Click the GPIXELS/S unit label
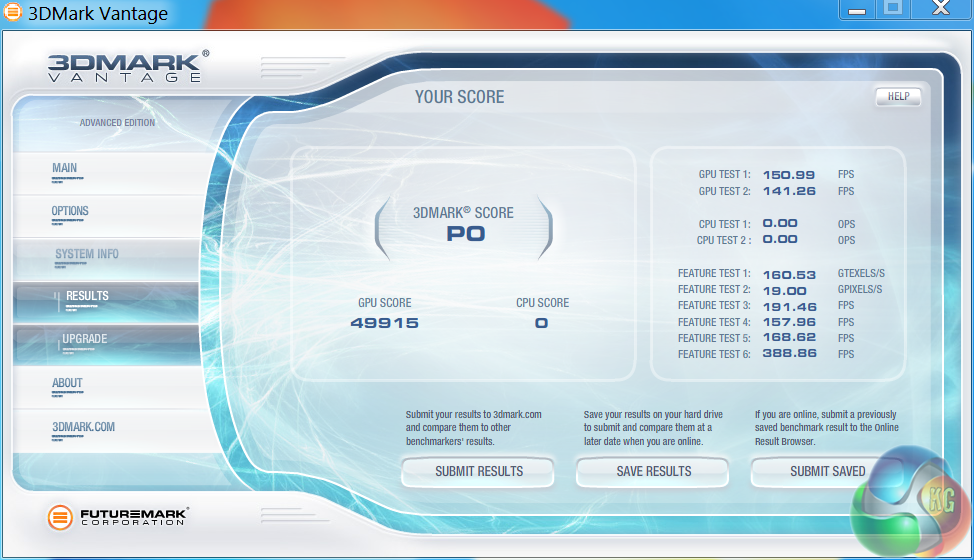 pyautogui.click(x=860, y=289)
